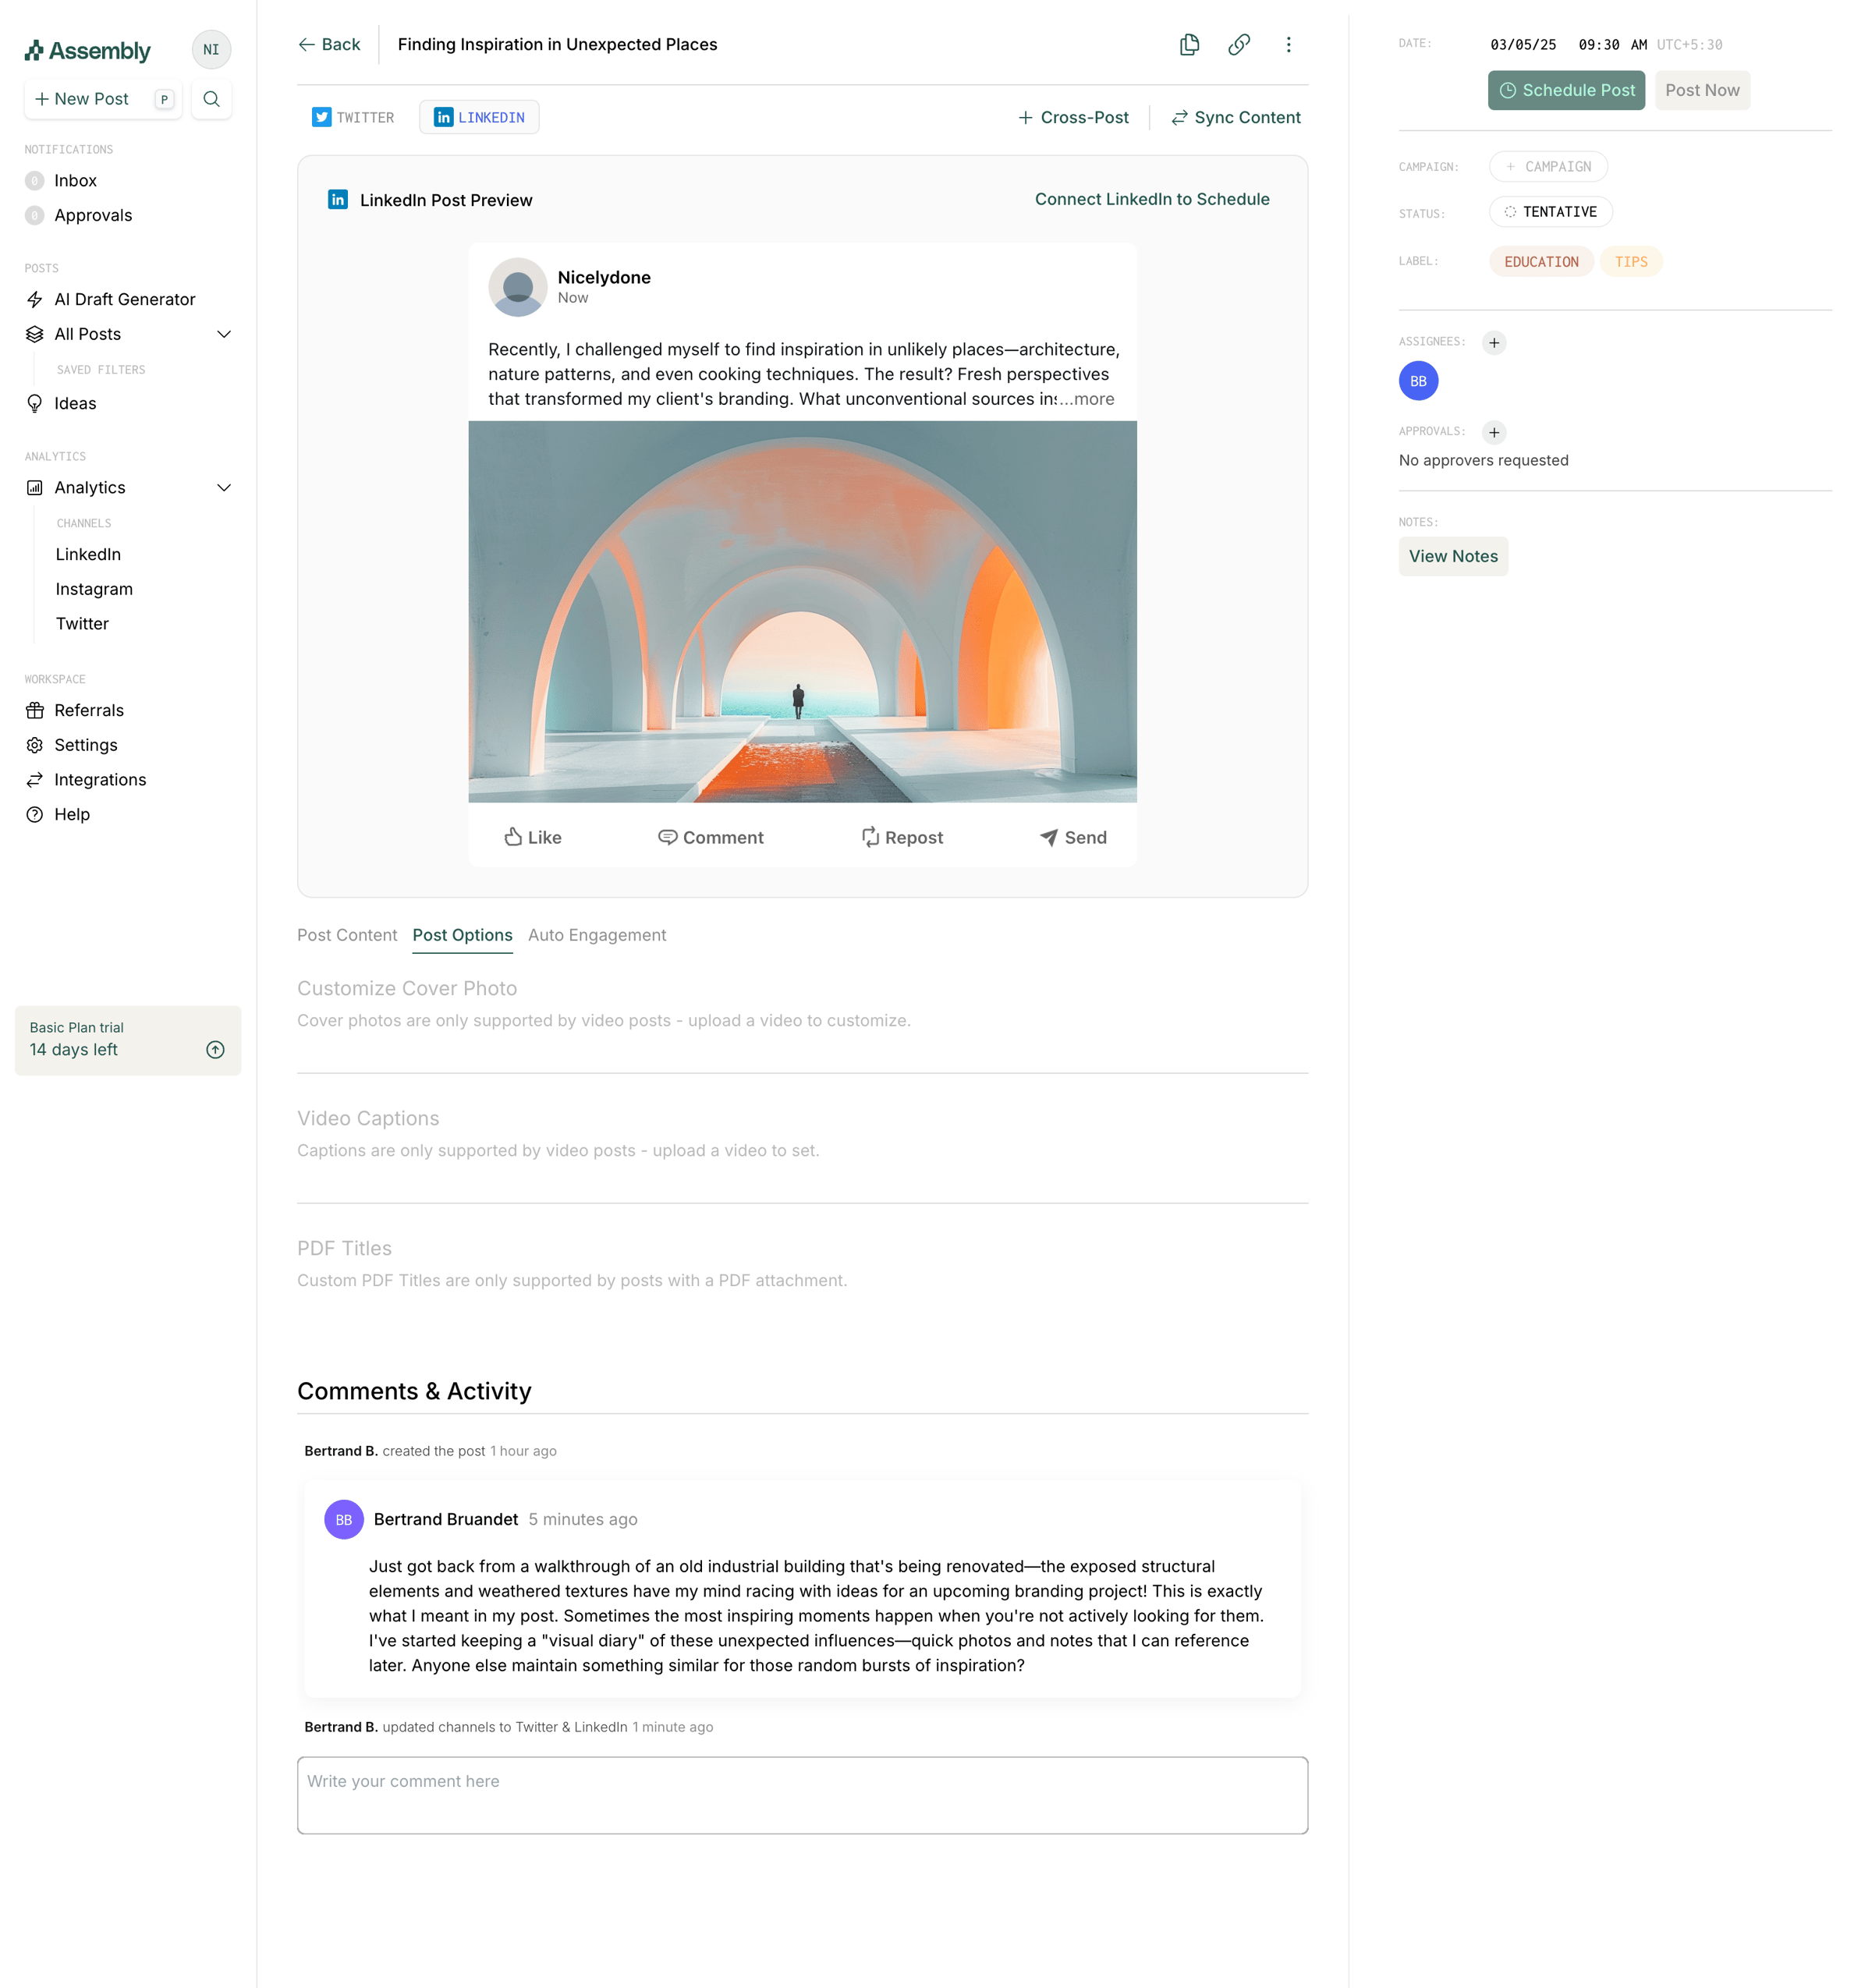Click Send in the LinkedIn preview
1872x1988 pixels.
click(x=1073, y=837)
